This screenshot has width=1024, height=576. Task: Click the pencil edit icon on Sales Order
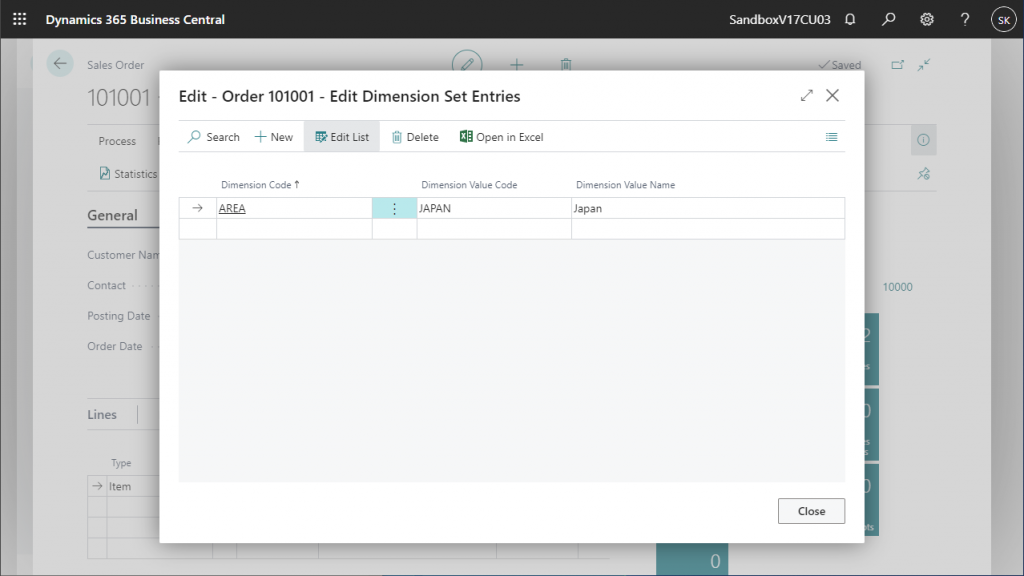(x=467, y=64)
